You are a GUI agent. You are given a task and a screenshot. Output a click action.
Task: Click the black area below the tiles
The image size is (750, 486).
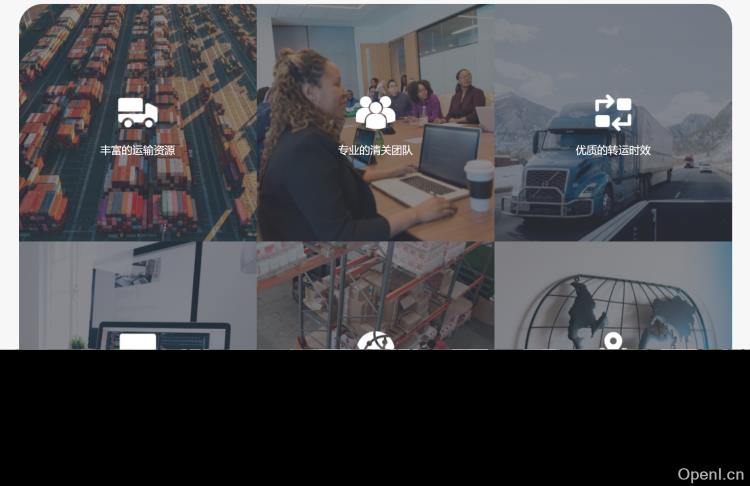click(x=375, y=418)
